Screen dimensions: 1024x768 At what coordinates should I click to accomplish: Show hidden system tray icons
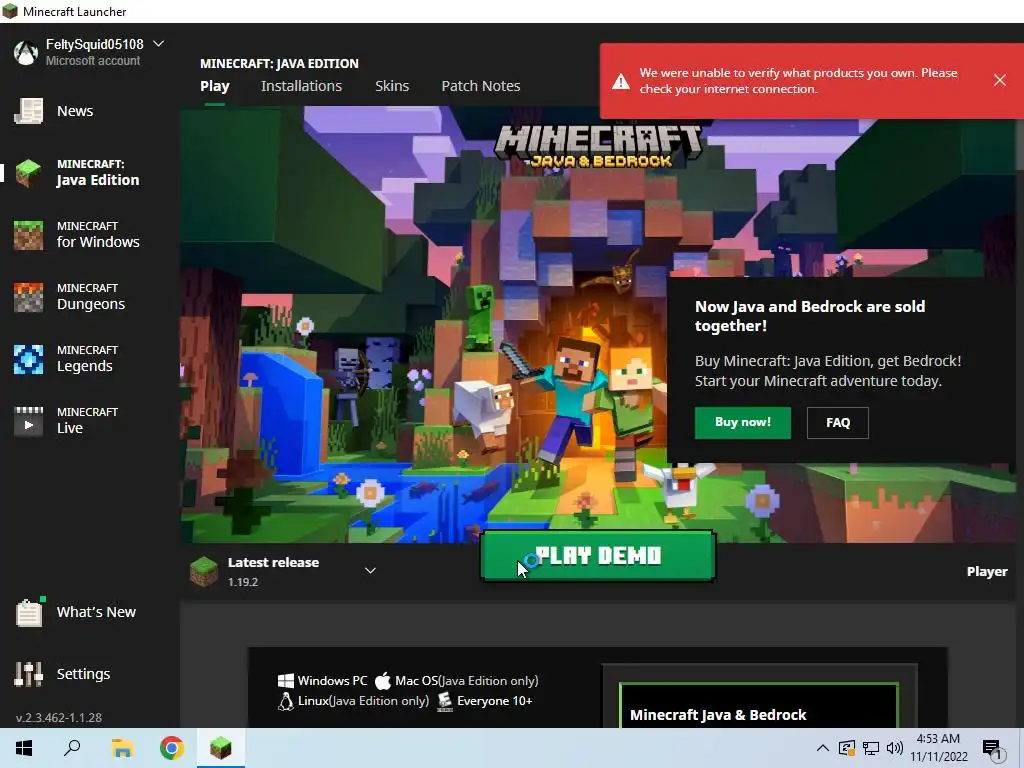point(823,748)
